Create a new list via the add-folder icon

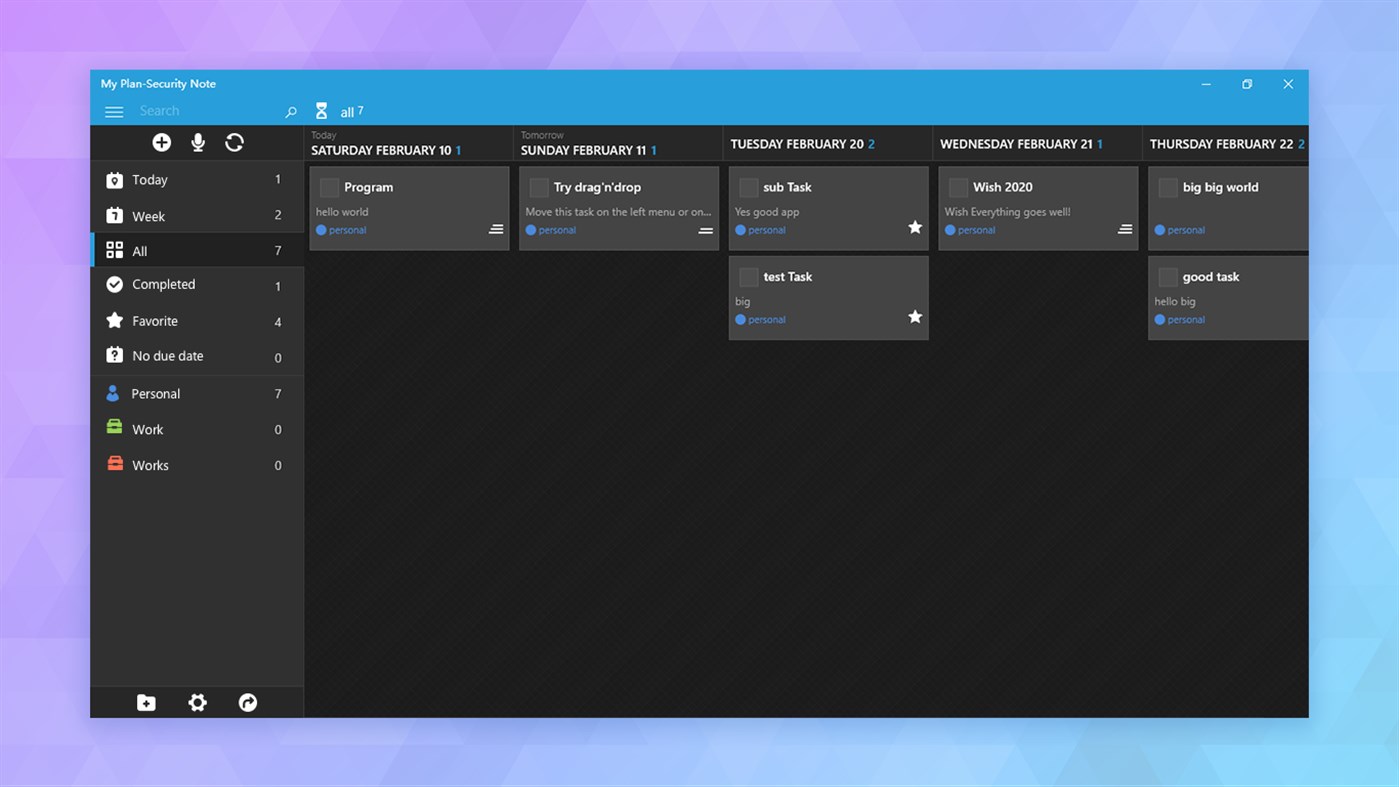(x=146, y=702)
